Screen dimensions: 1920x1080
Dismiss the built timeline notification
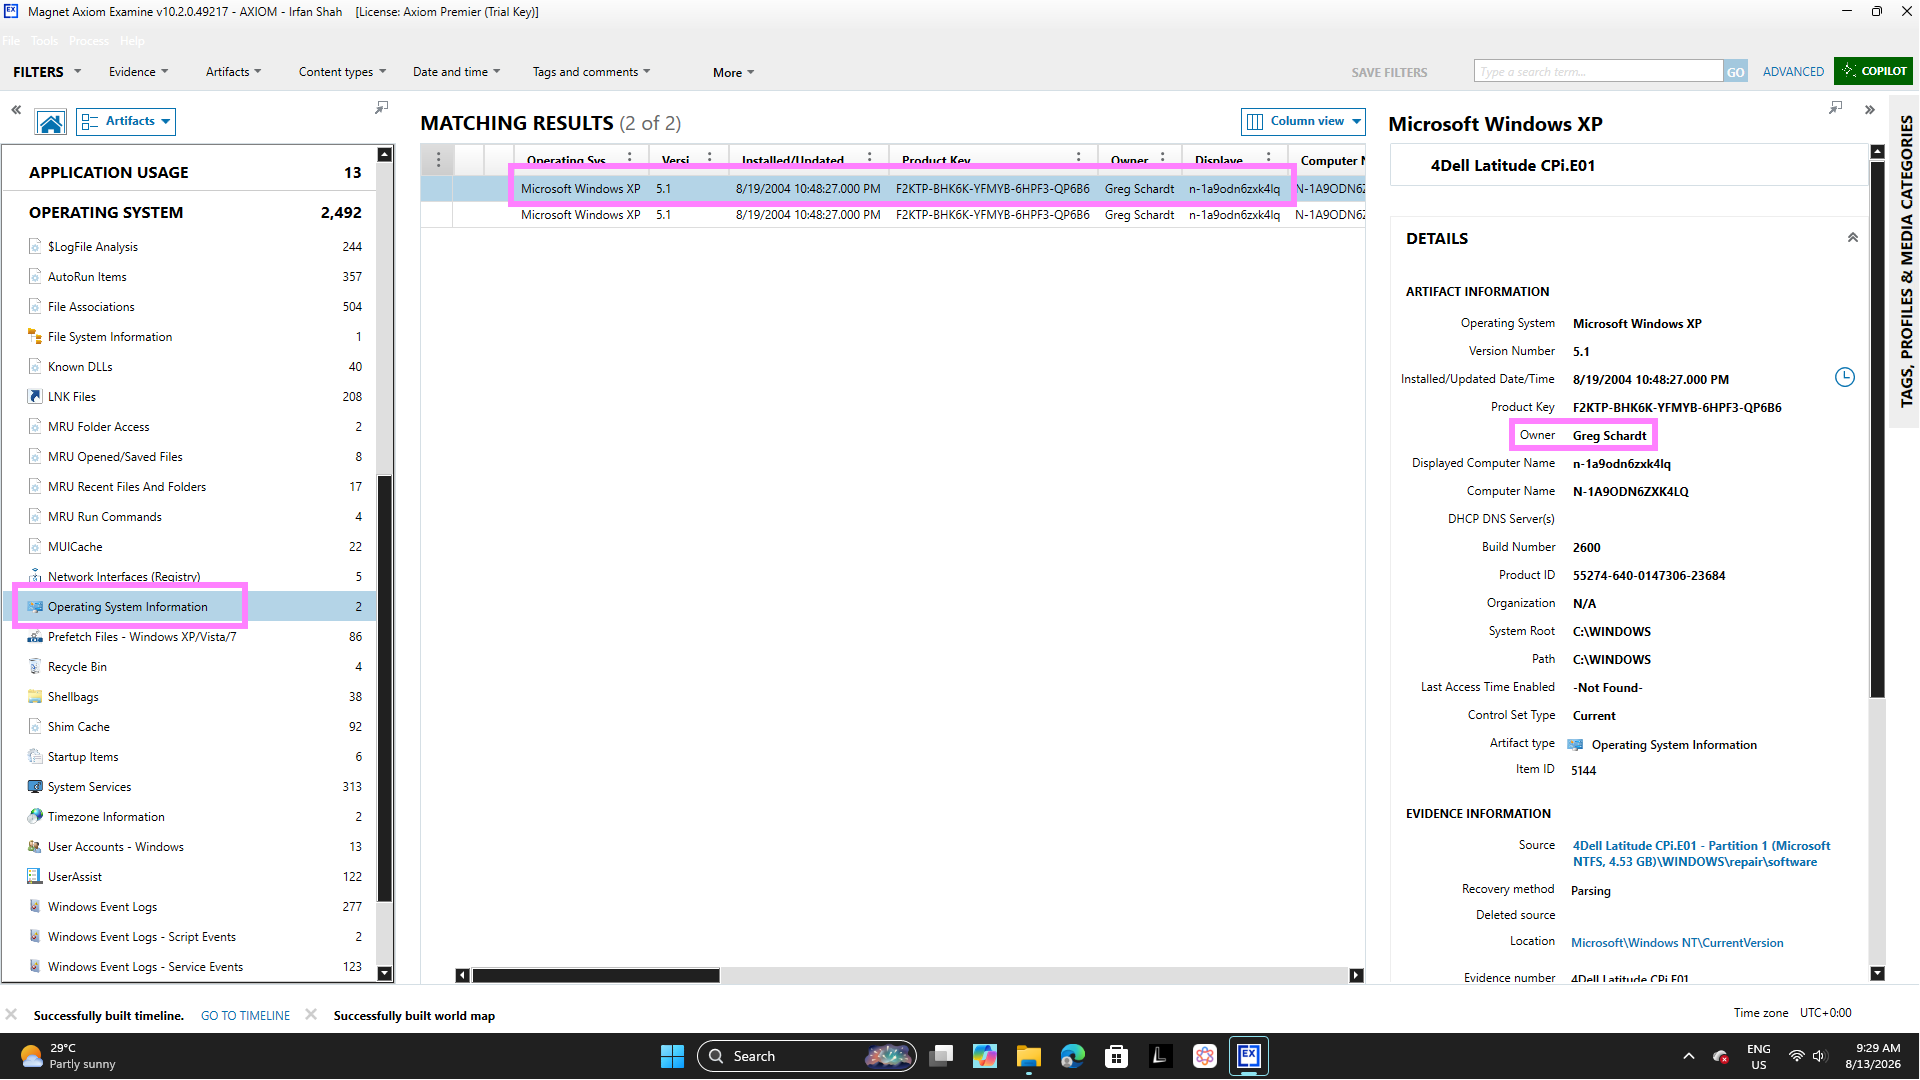coord(11,1014)
